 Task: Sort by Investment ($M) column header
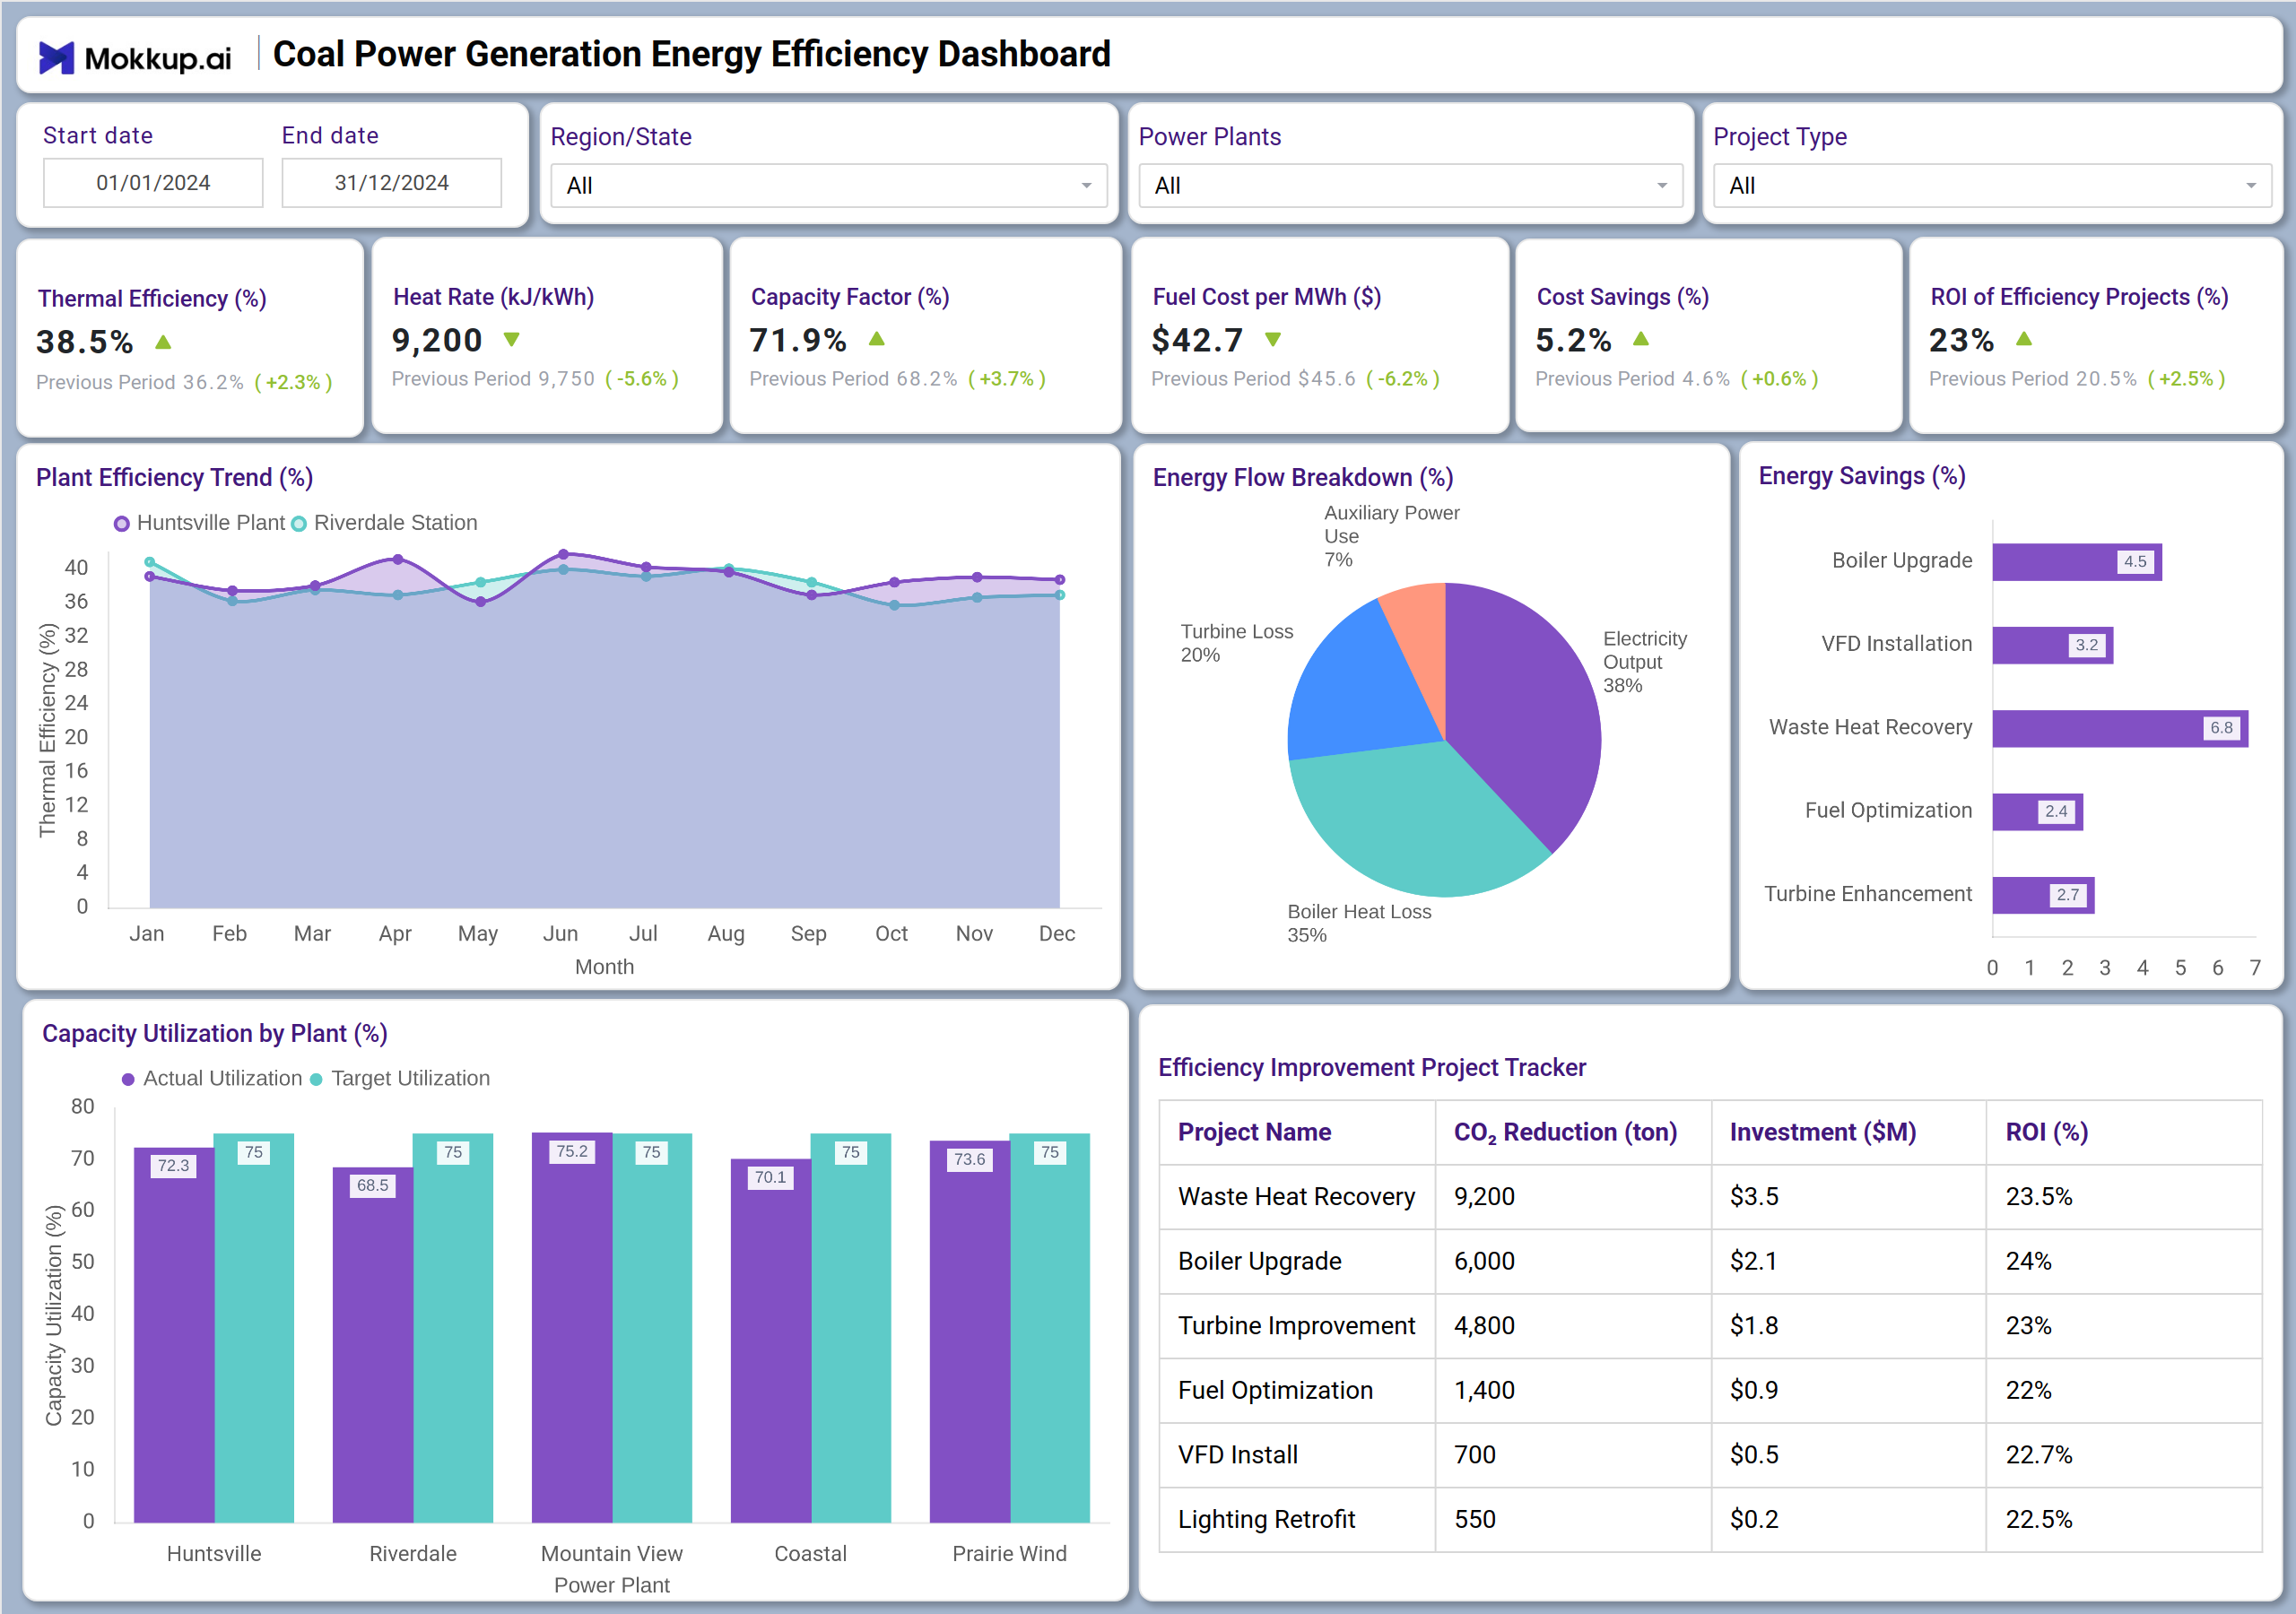coord(1822,1132)
